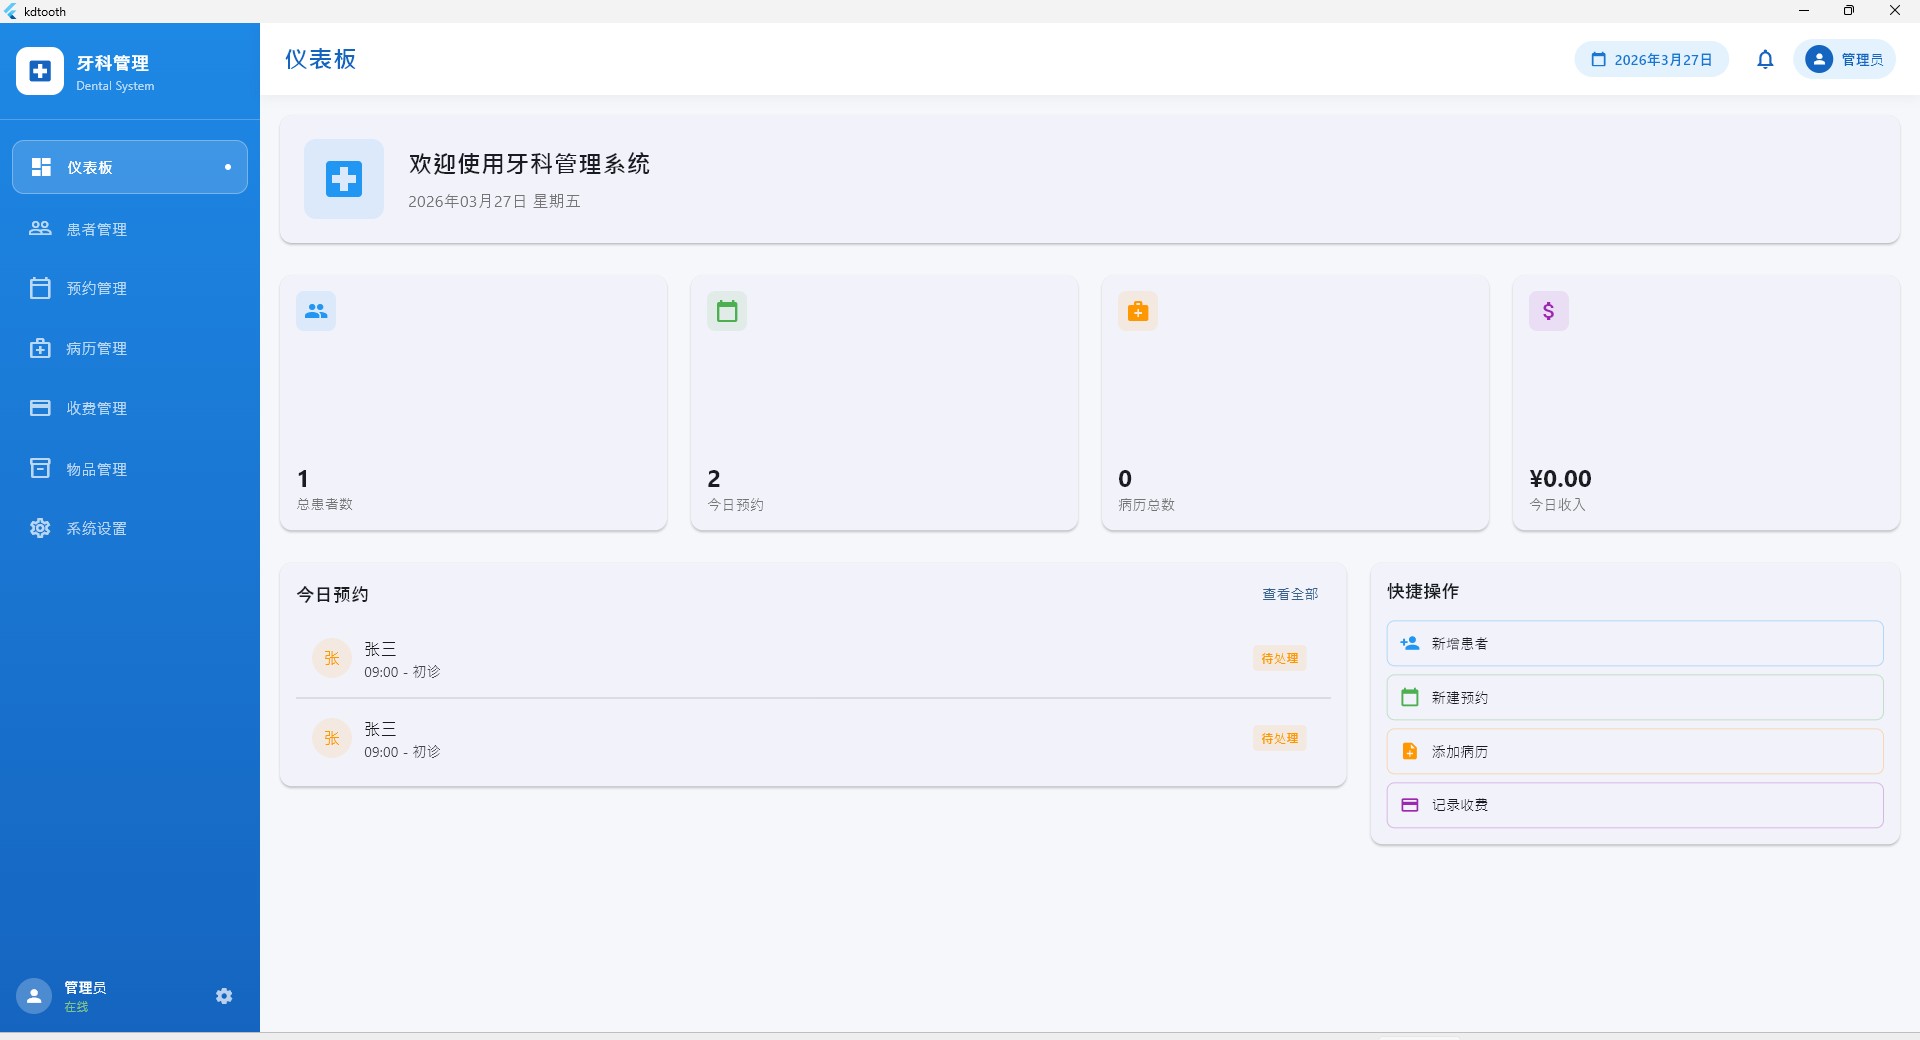Open the 2026年3月27日 date picker
Image resolution: width=1920 pixels, height=1040 pixels.
[x=1651, y=60]
